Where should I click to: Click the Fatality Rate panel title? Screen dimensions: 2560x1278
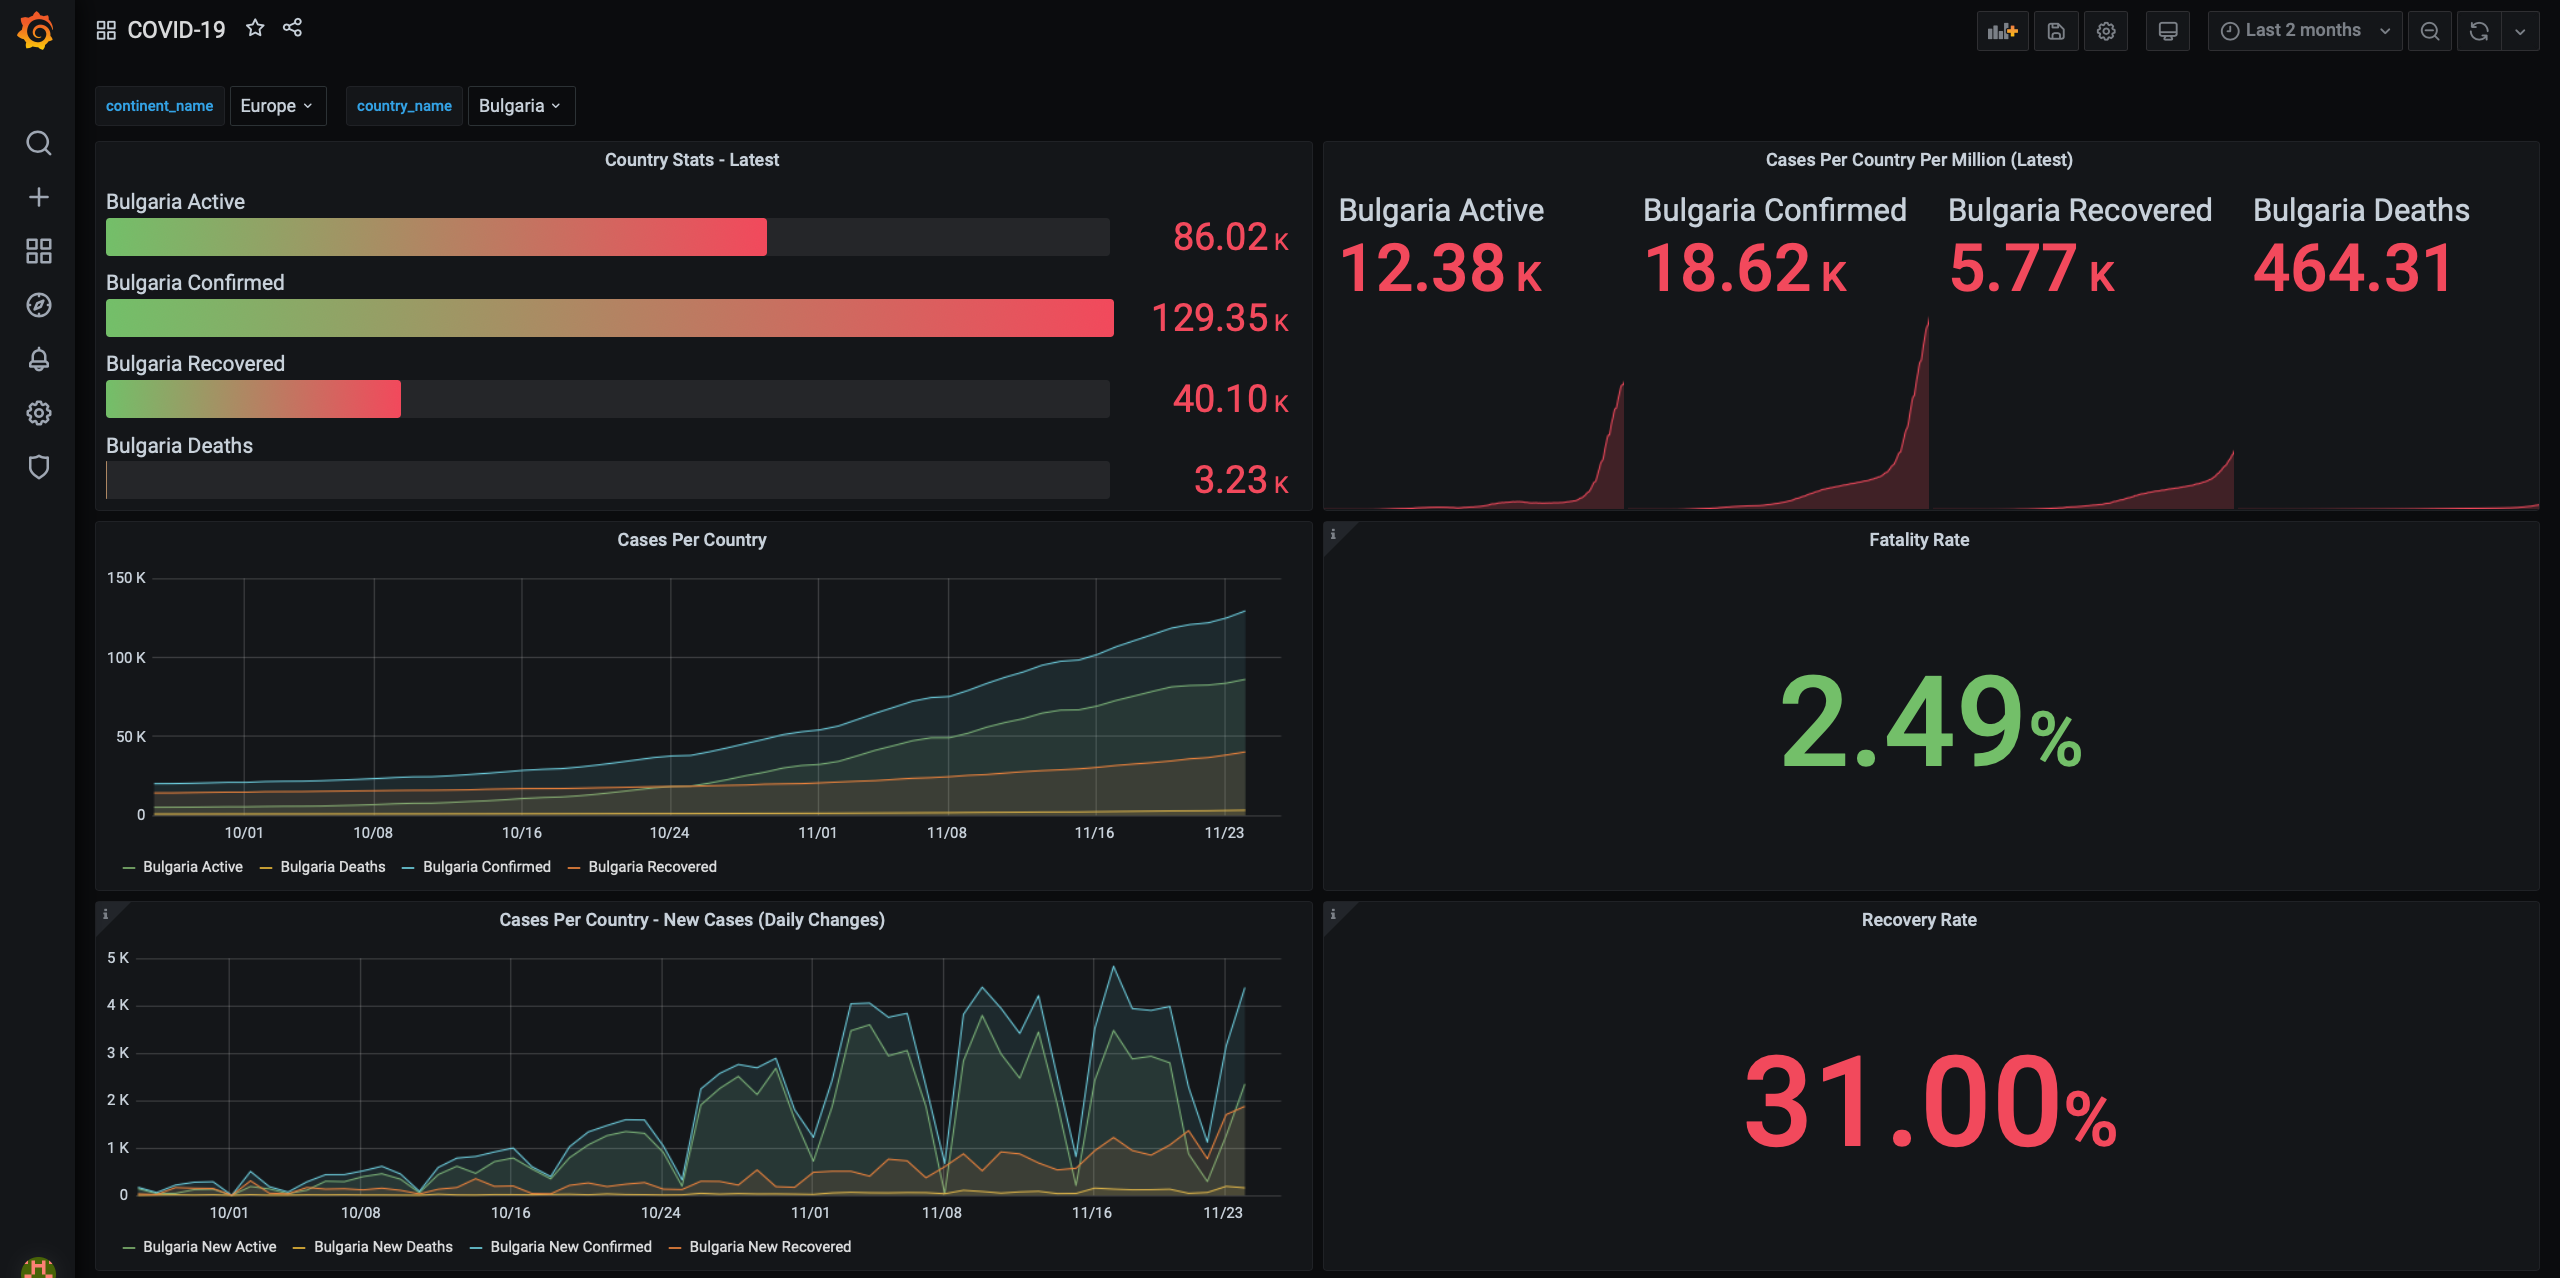click(1918, 540)
